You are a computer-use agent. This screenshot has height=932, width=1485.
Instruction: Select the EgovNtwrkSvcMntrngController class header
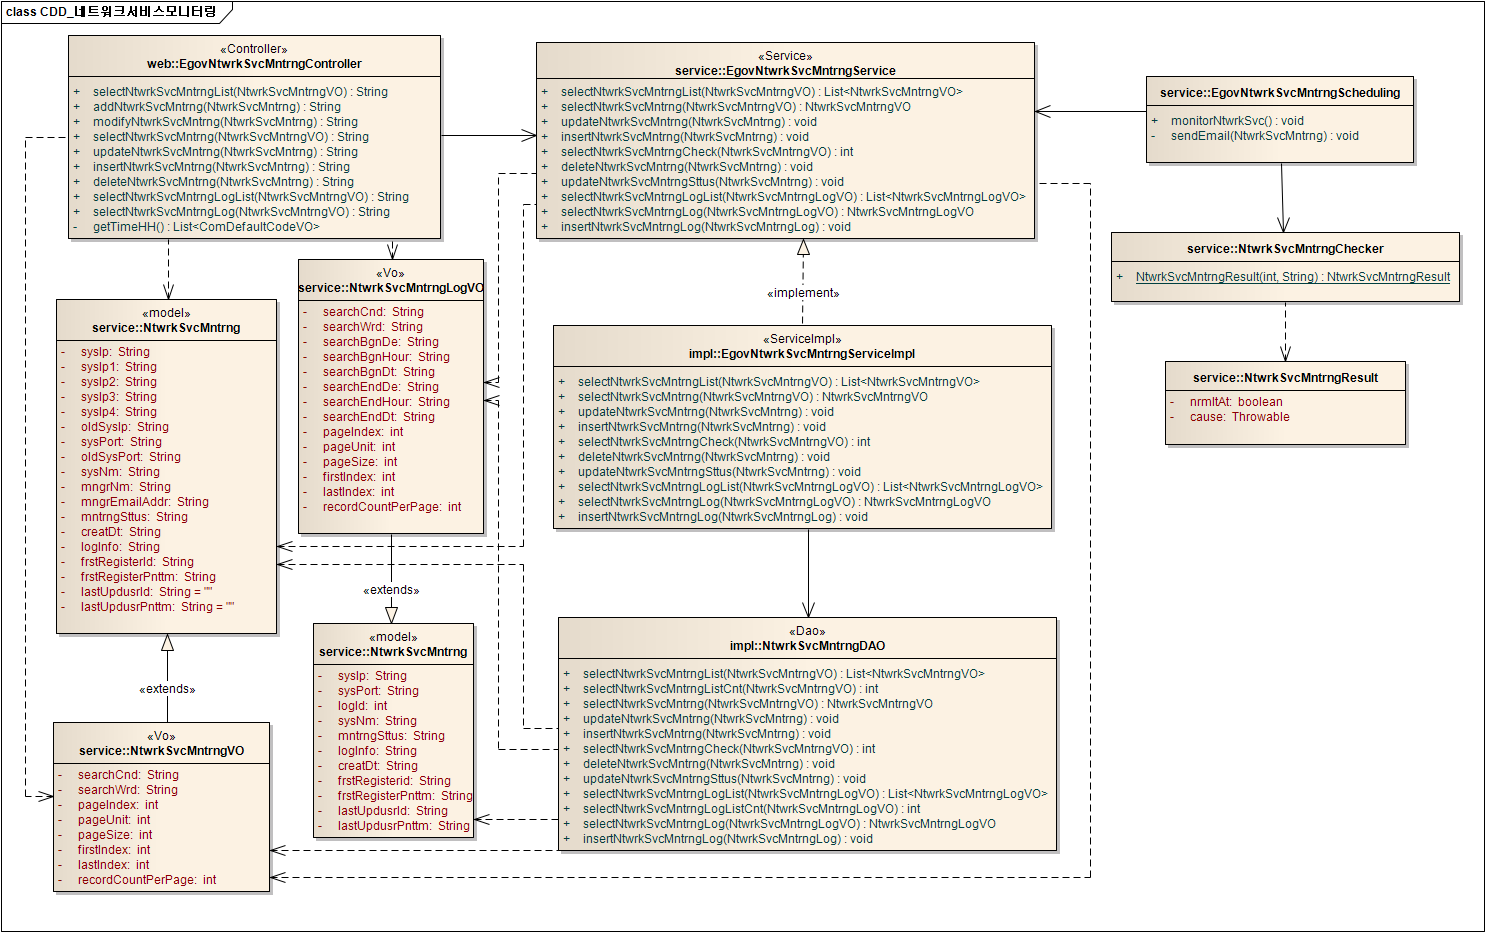(x=254, y=63)
